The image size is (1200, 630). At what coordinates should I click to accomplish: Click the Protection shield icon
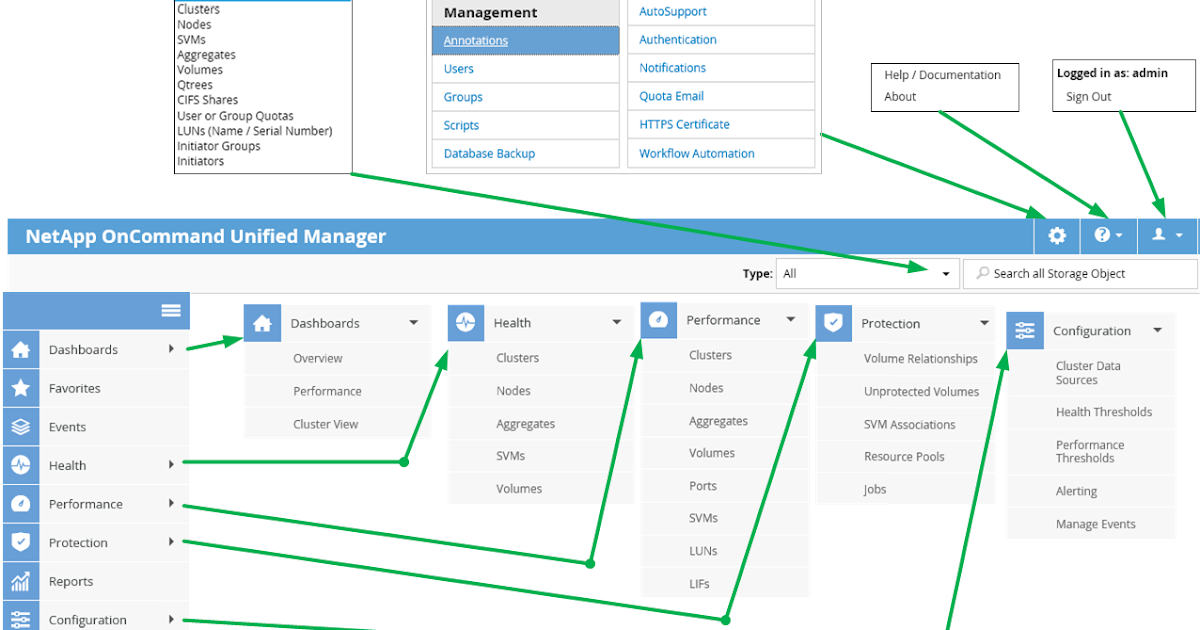click(x=18, y=542)
